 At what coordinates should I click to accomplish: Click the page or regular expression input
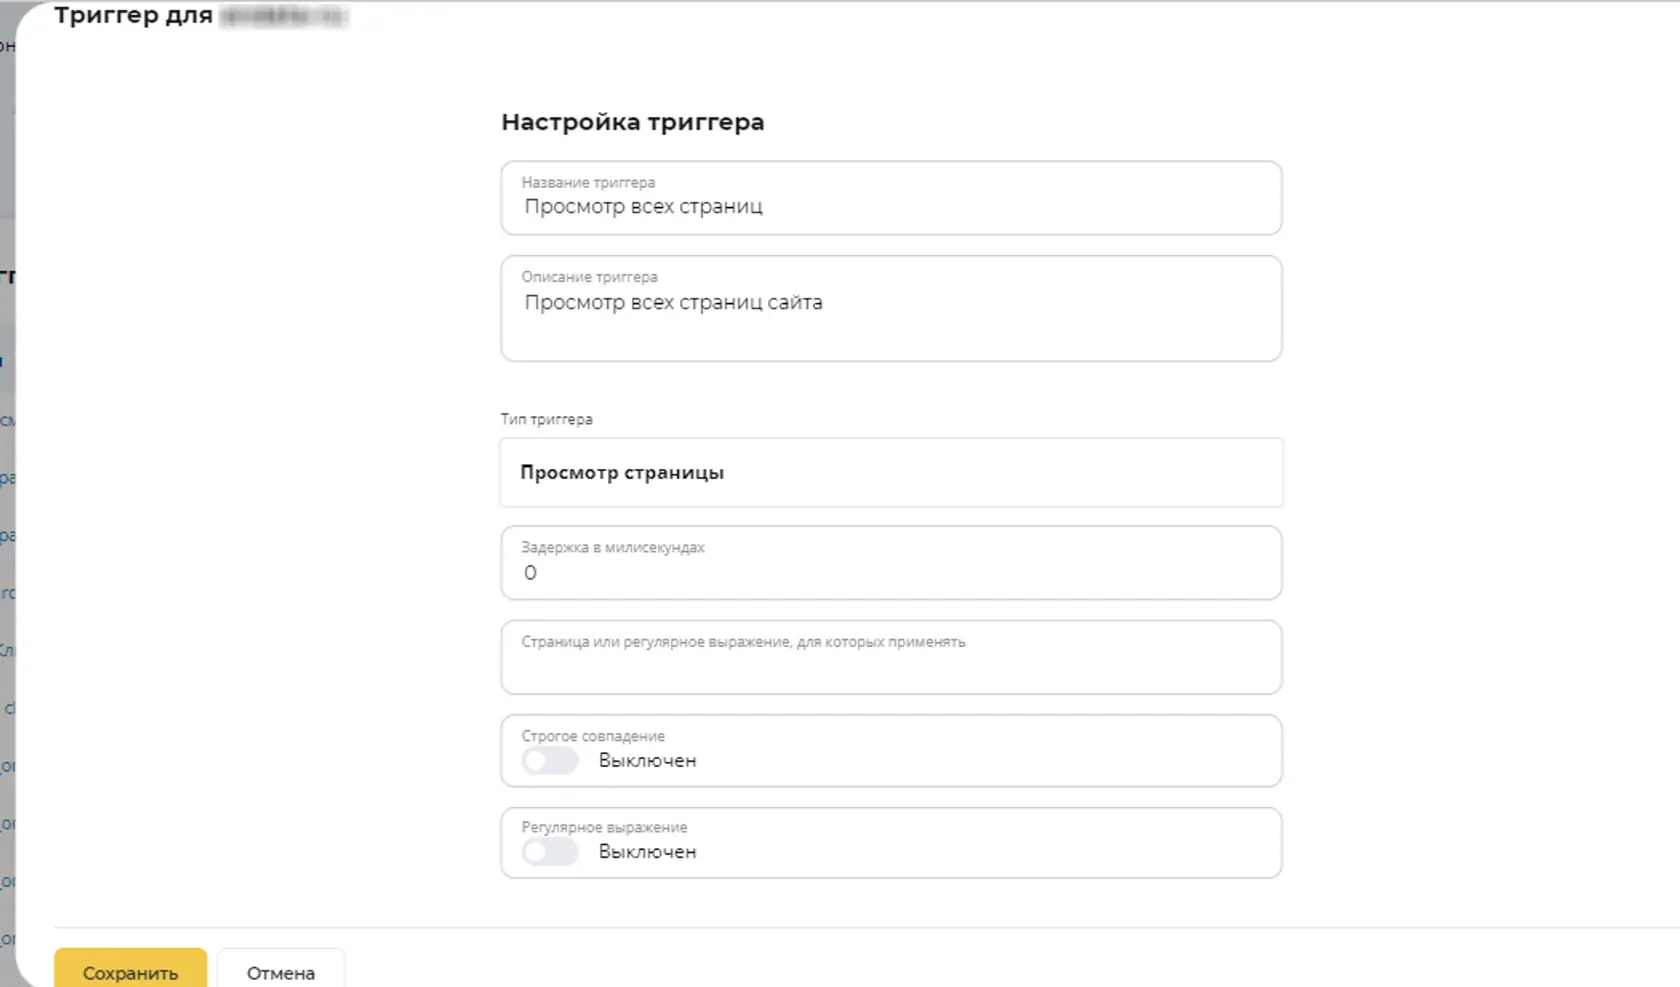[x=891, y=657]
